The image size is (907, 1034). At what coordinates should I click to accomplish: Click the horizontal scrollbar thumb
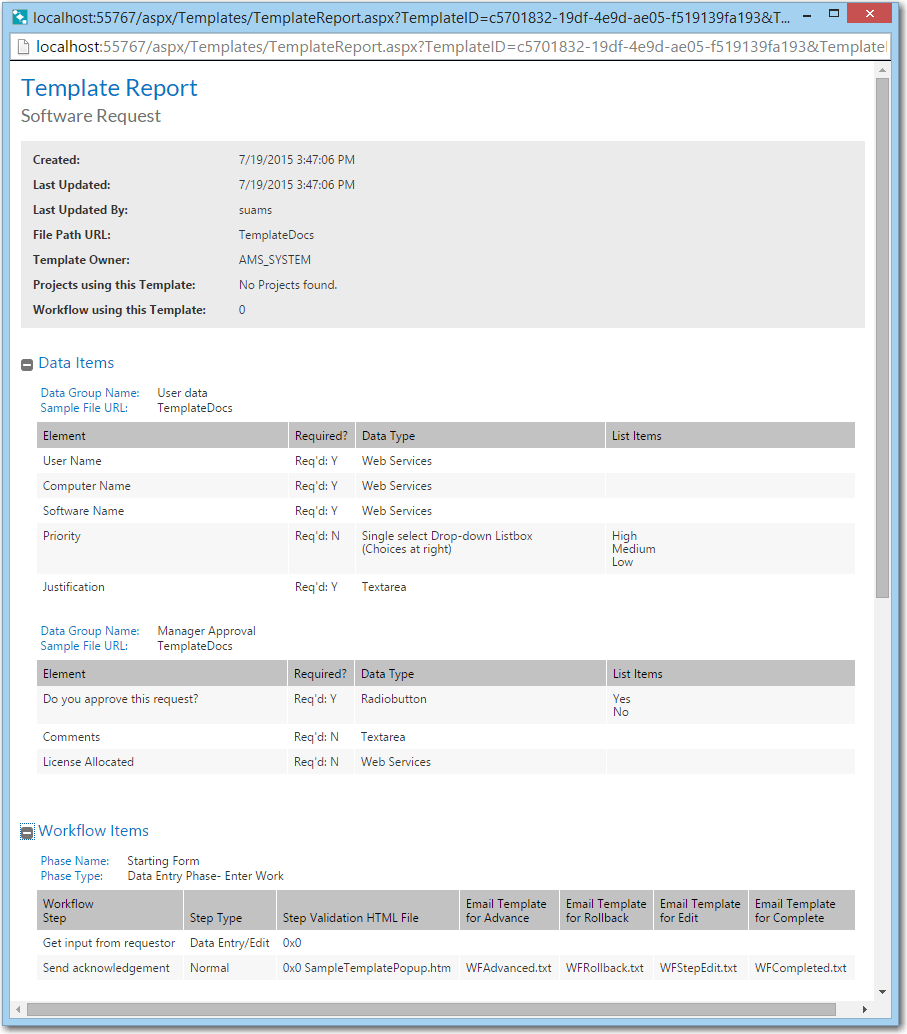(431, 1010)
